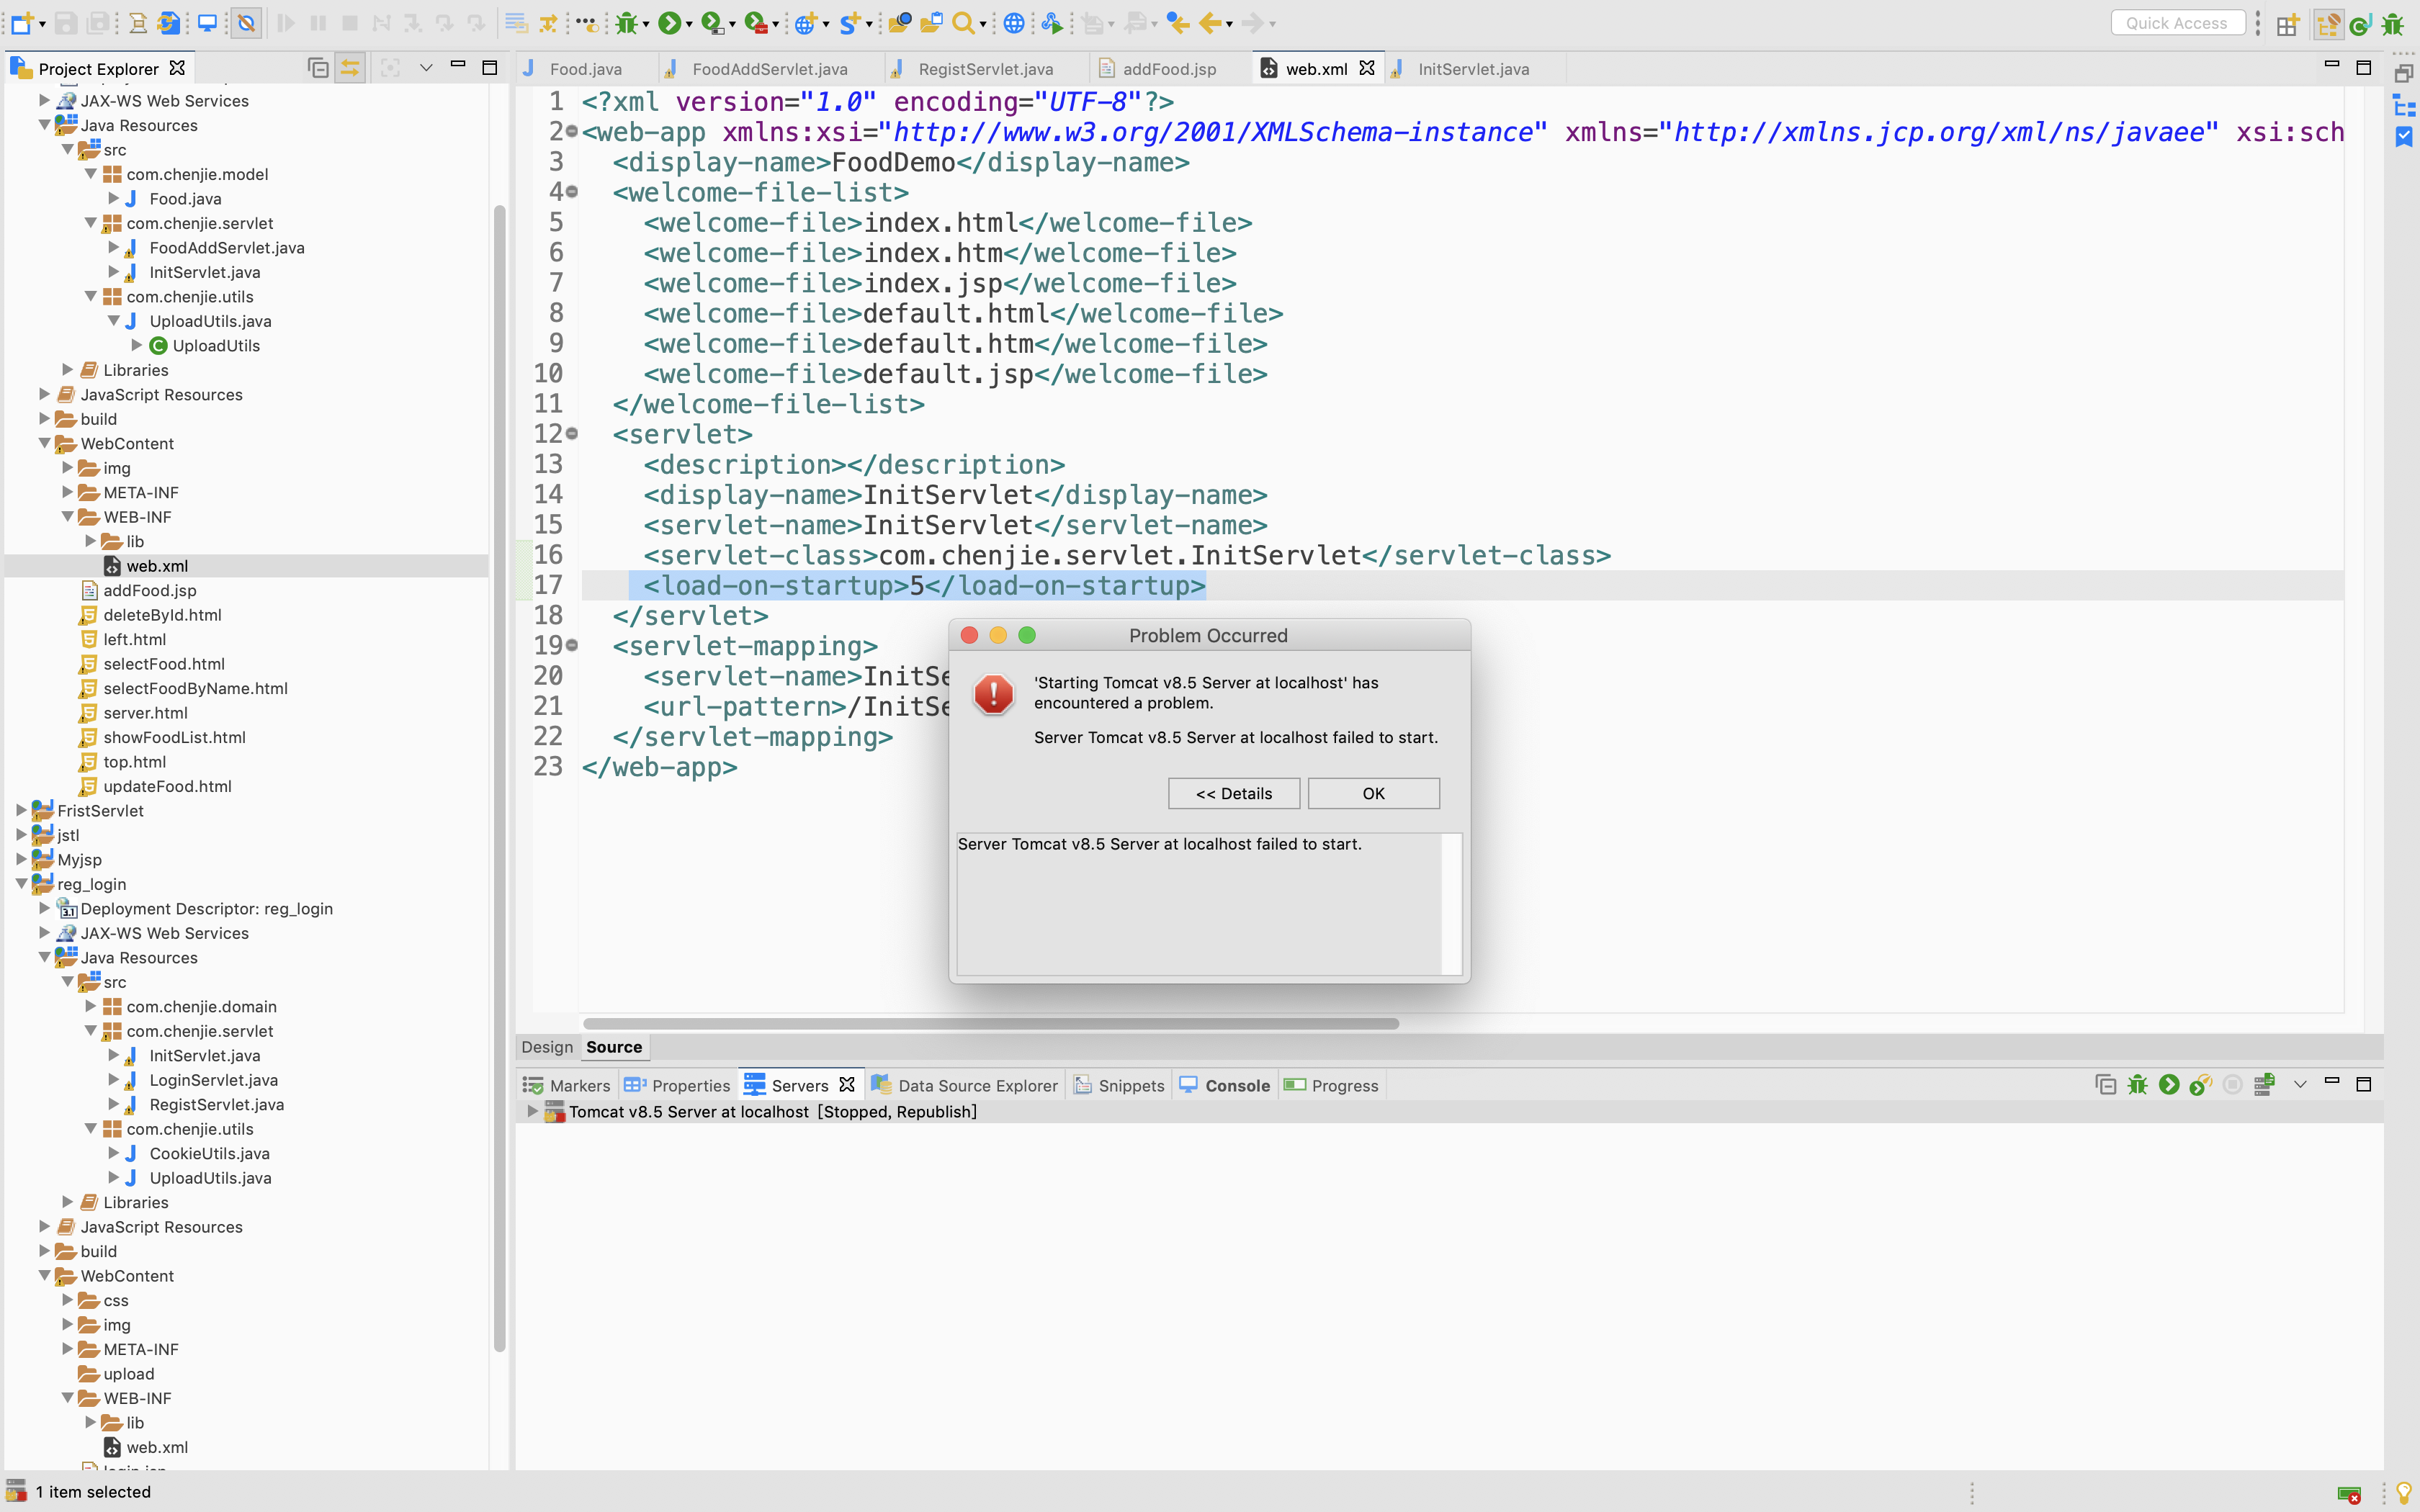The height and width of the screenshot is (1512, 2420).
Task: Click Publish to the server icon
Action: (2264, 1085)
